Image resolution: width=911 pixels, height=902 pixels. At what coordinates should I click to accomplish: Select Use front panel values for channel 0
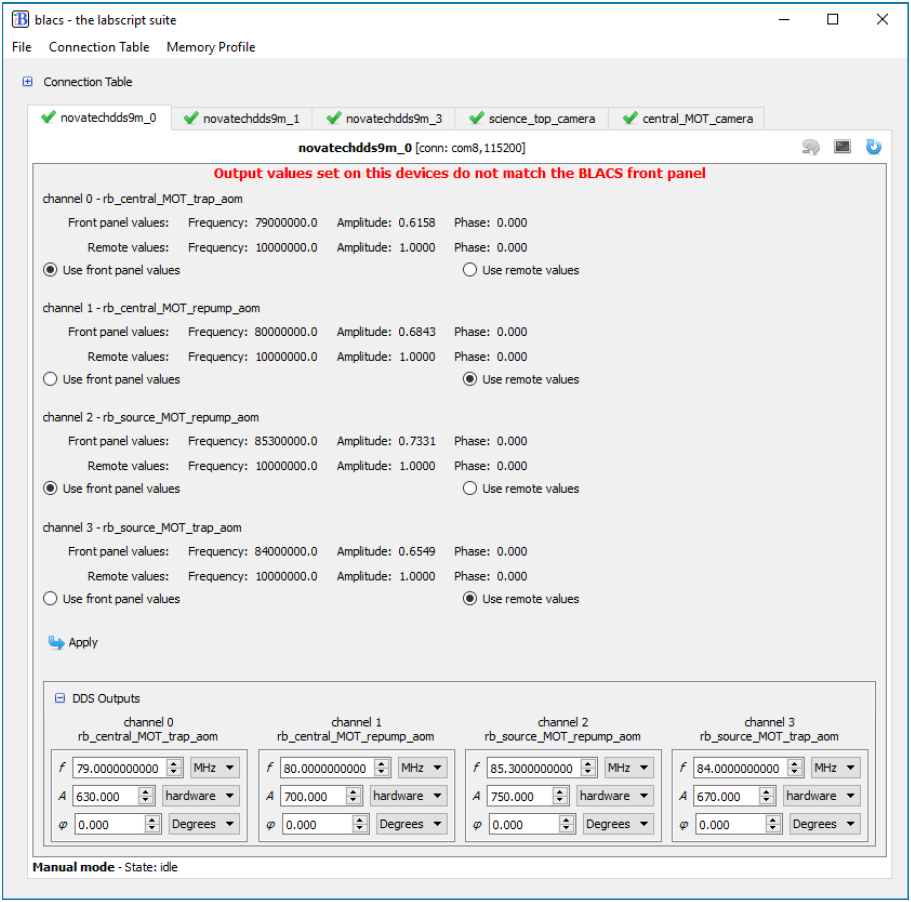pos(51,270)
